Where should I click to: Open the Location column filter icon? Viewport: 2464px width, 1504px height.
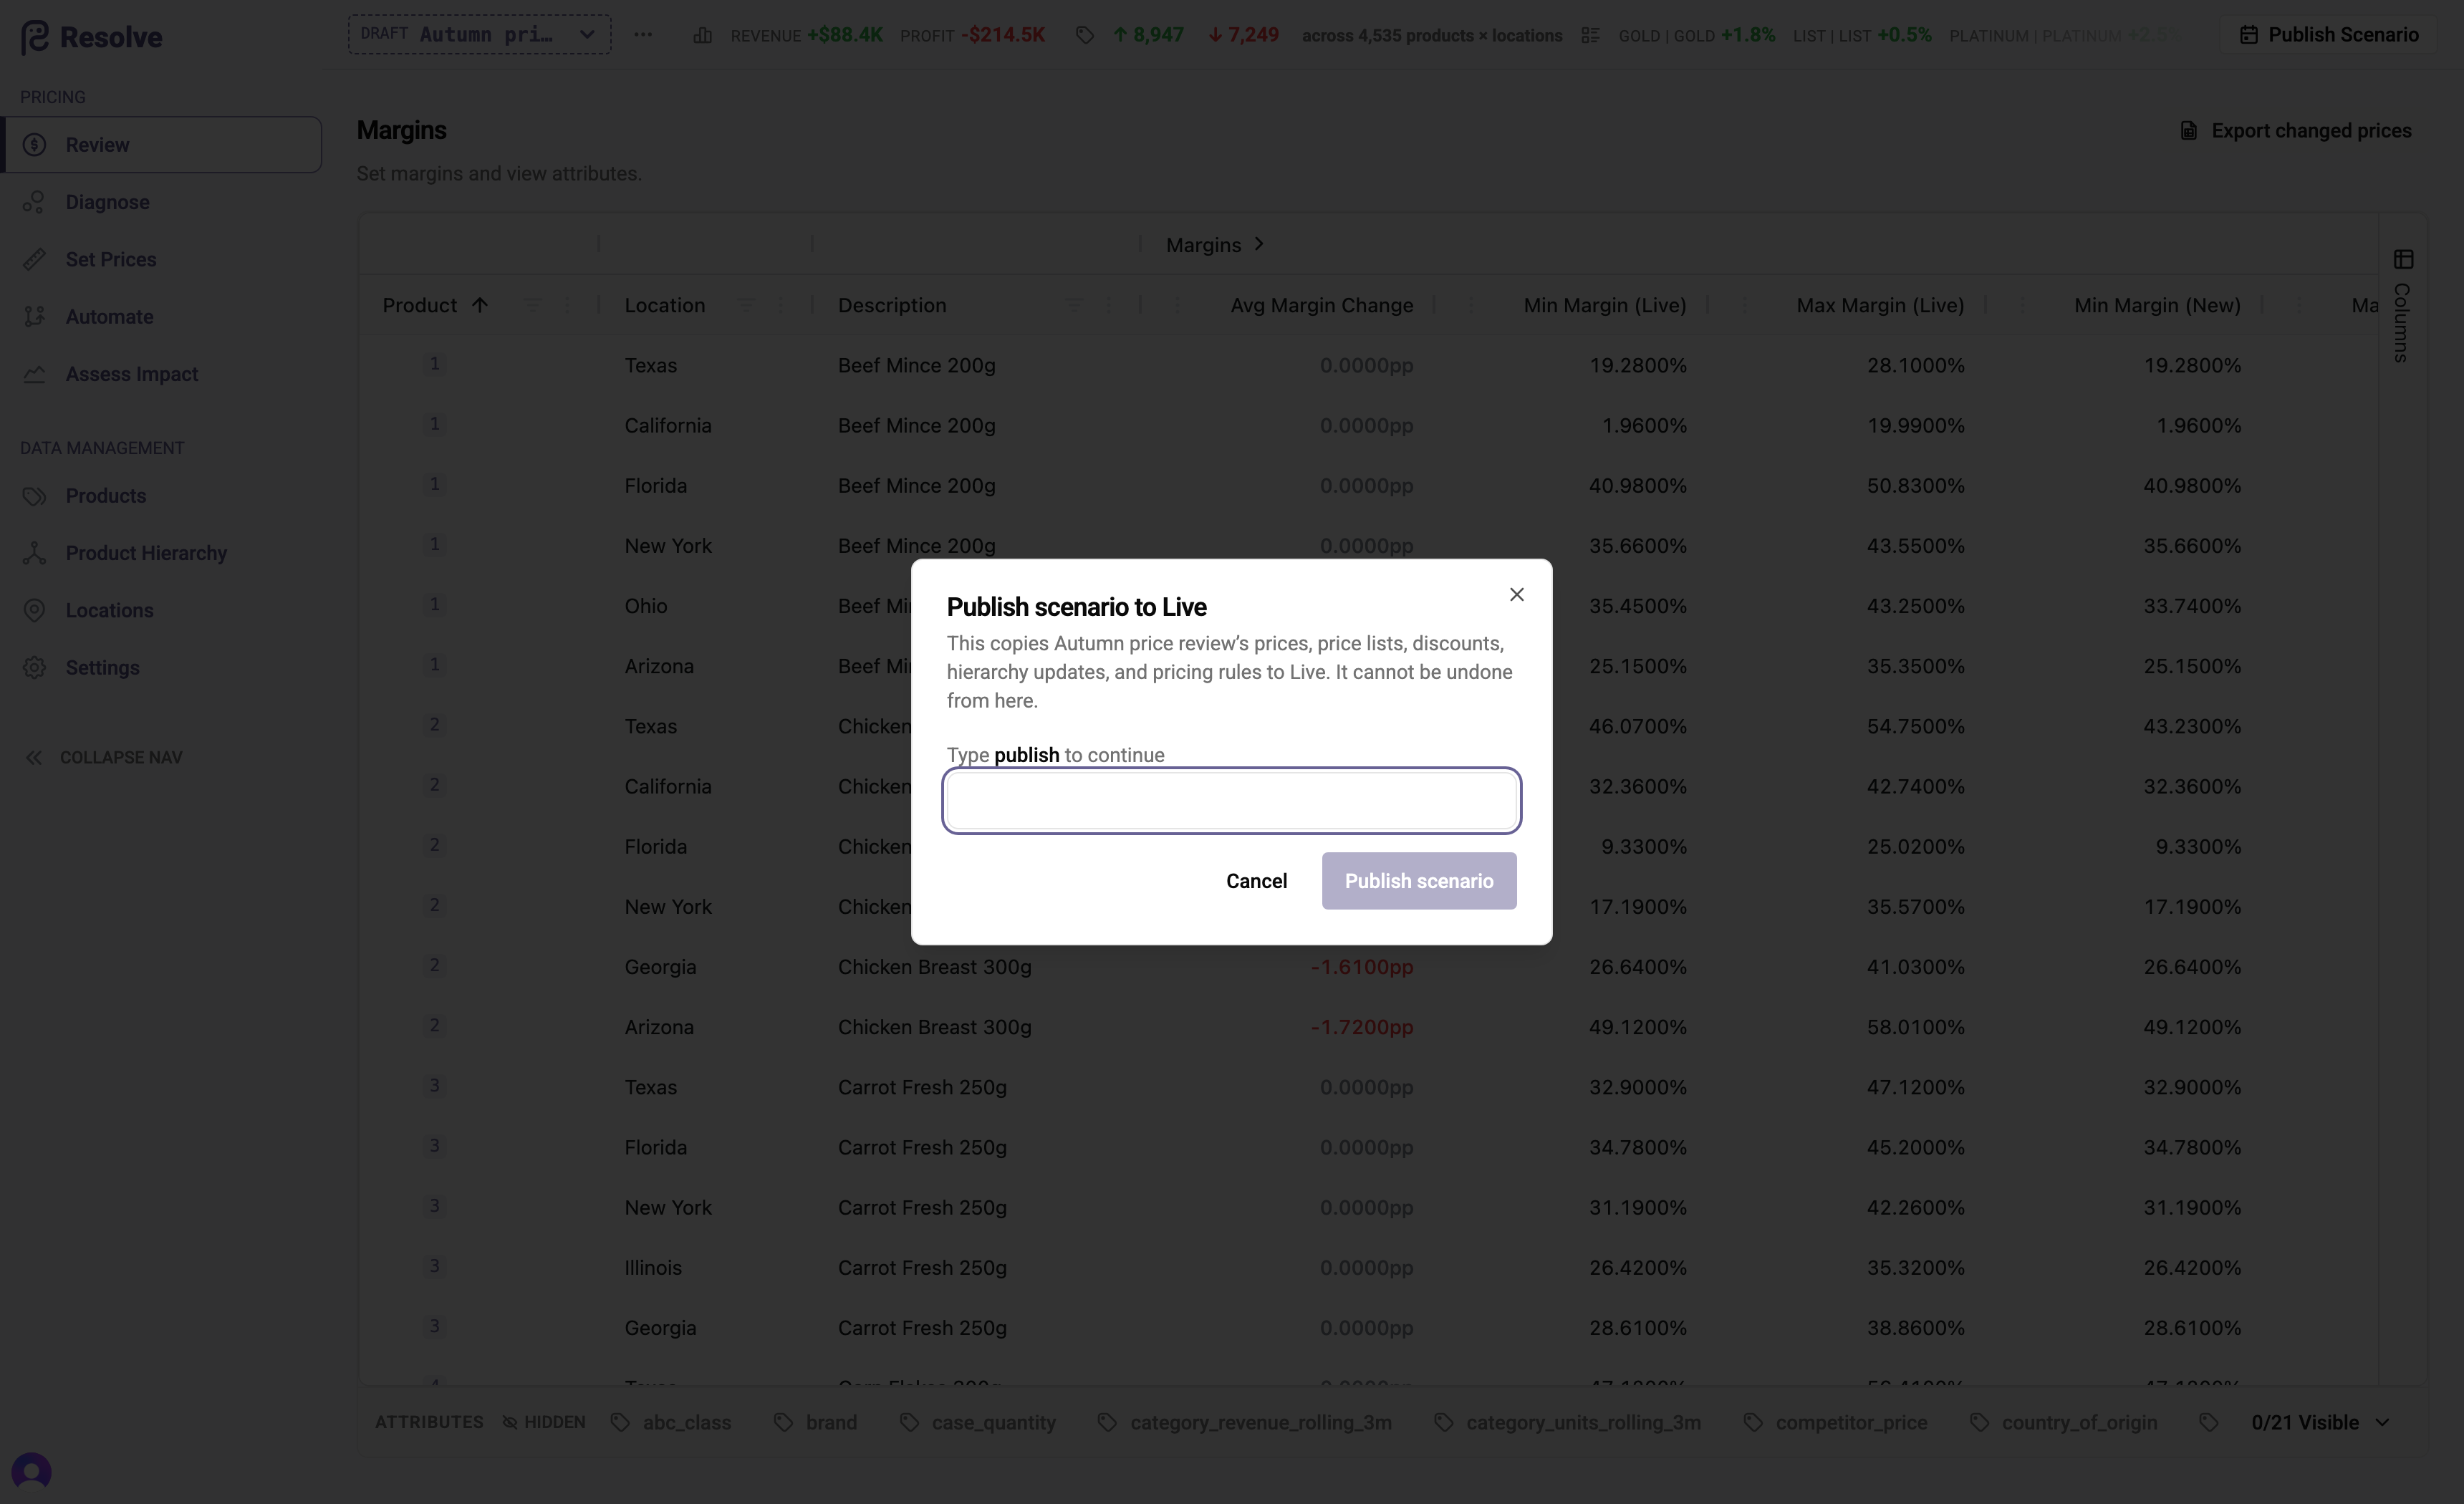click(746, 305)
